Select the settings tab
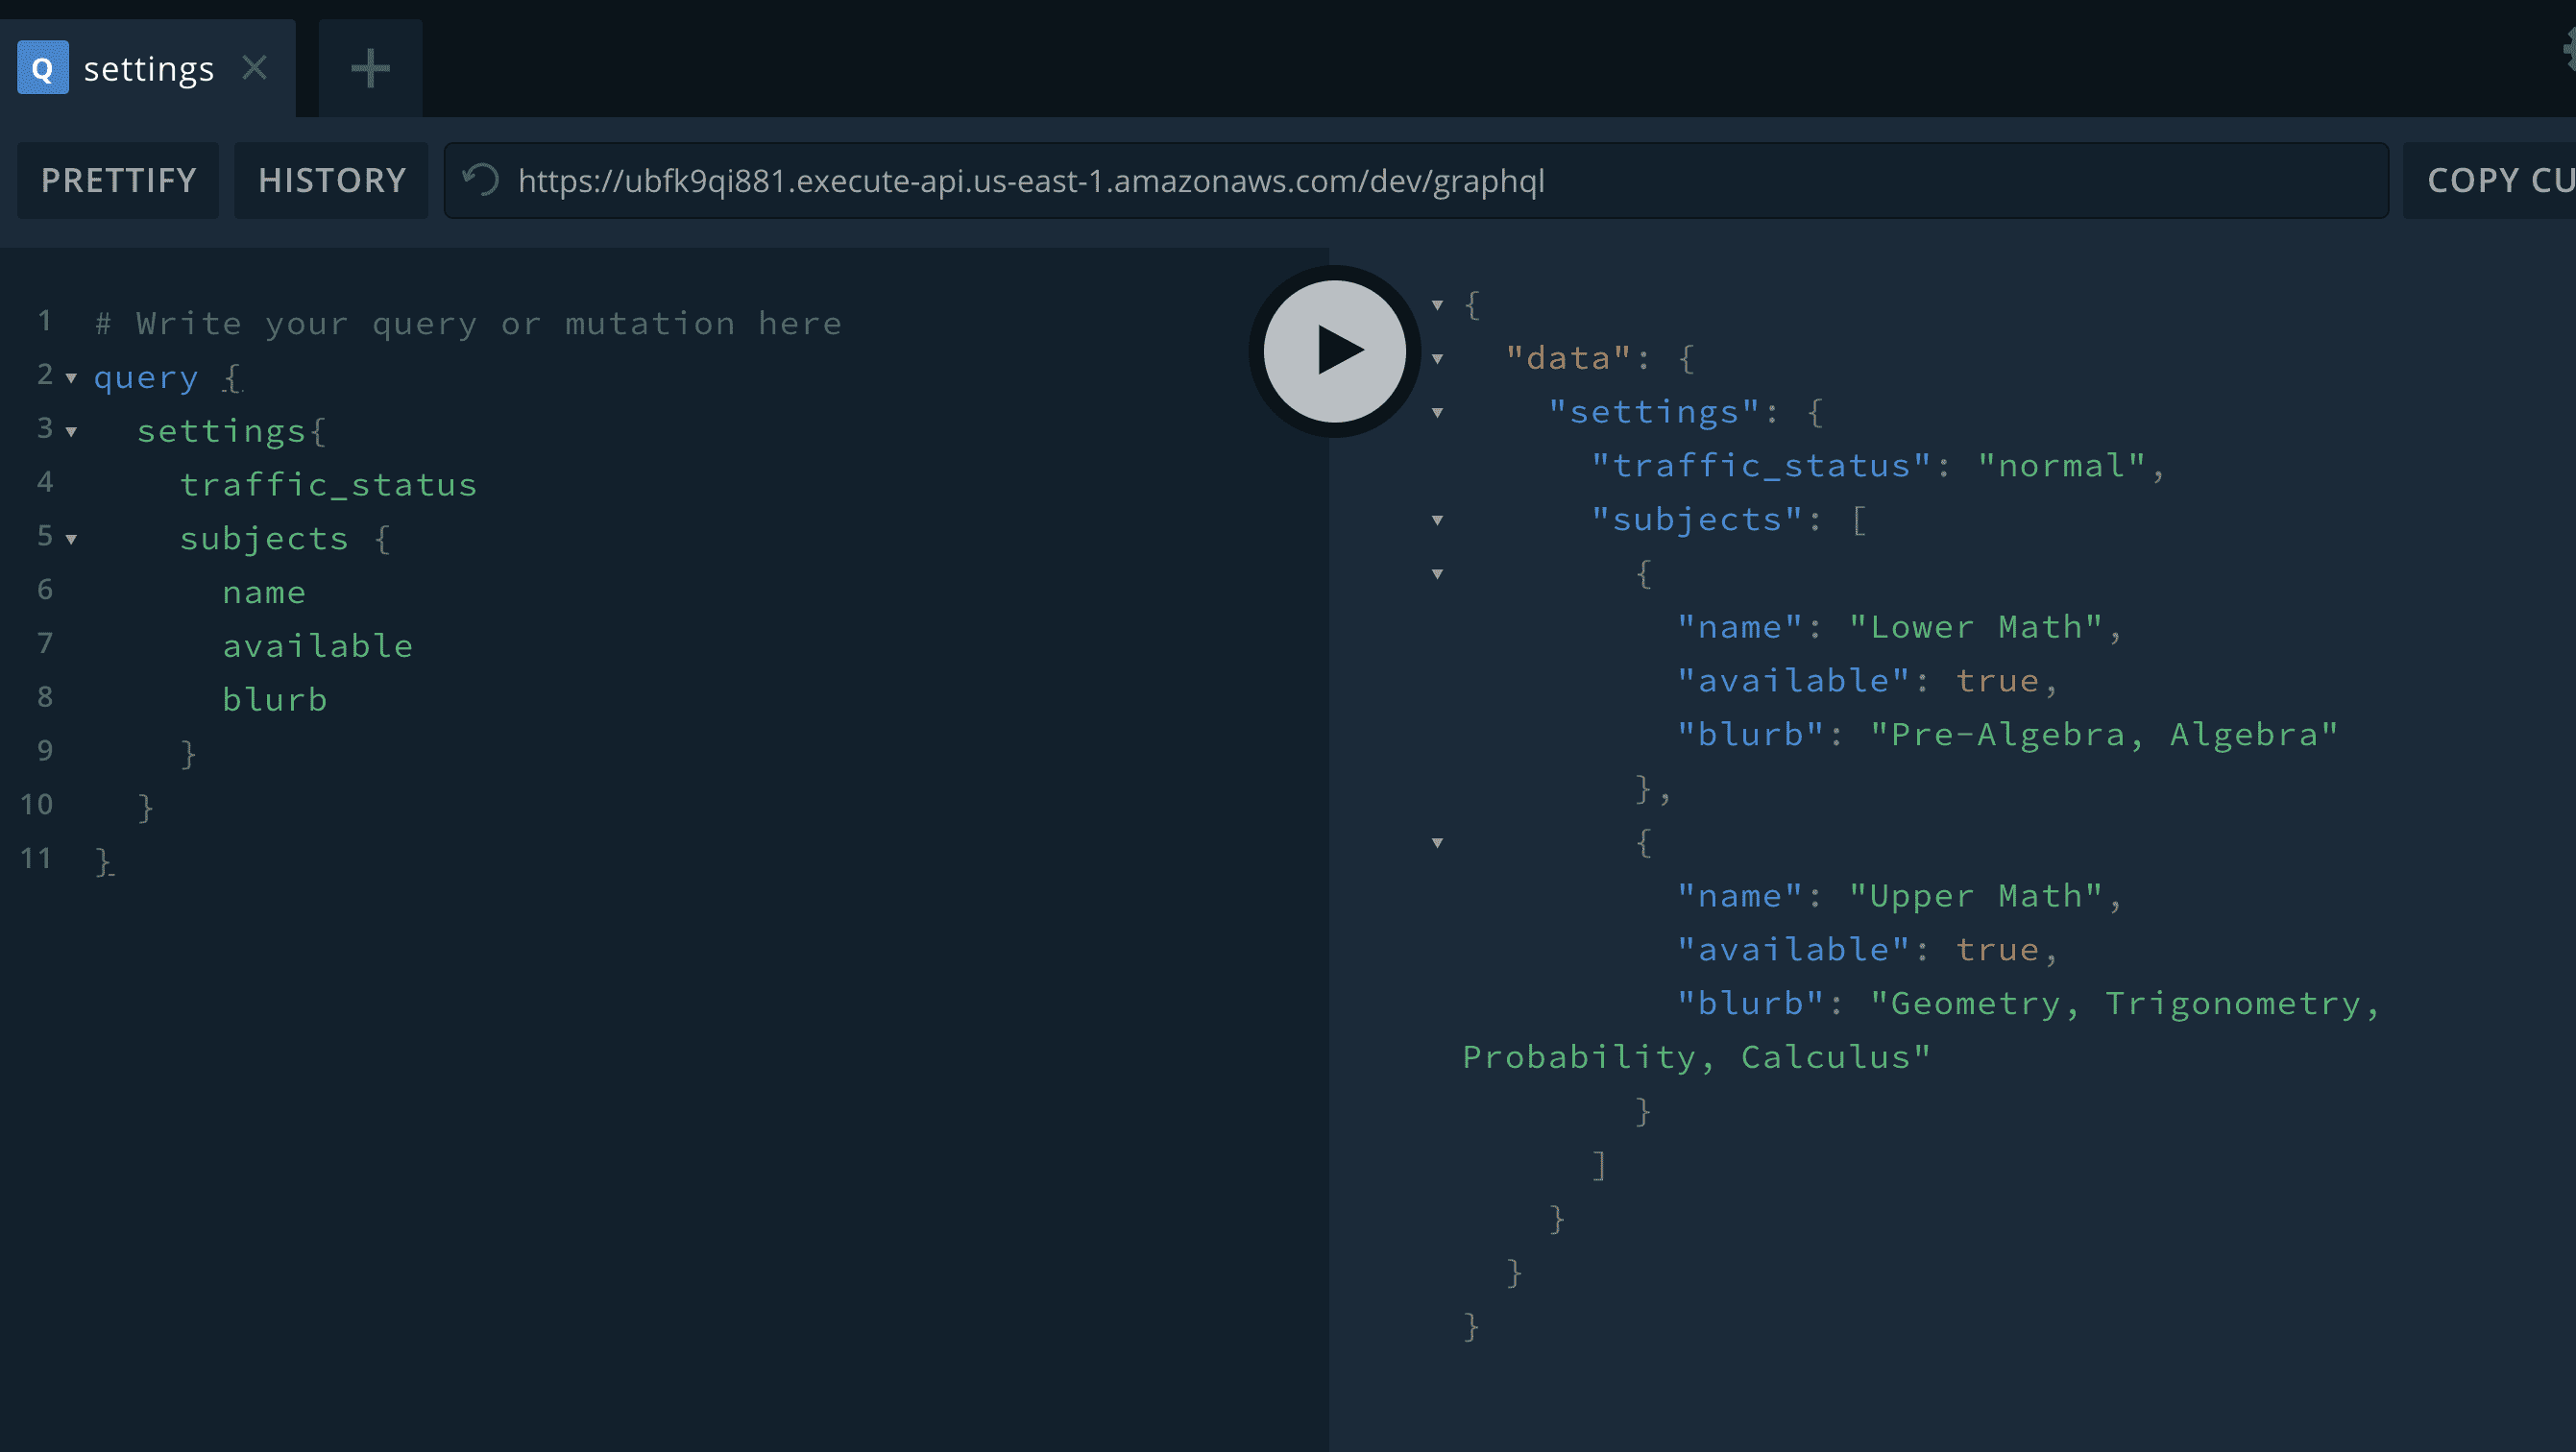The image size is (2576, 1452). click(x=148, y=68)
